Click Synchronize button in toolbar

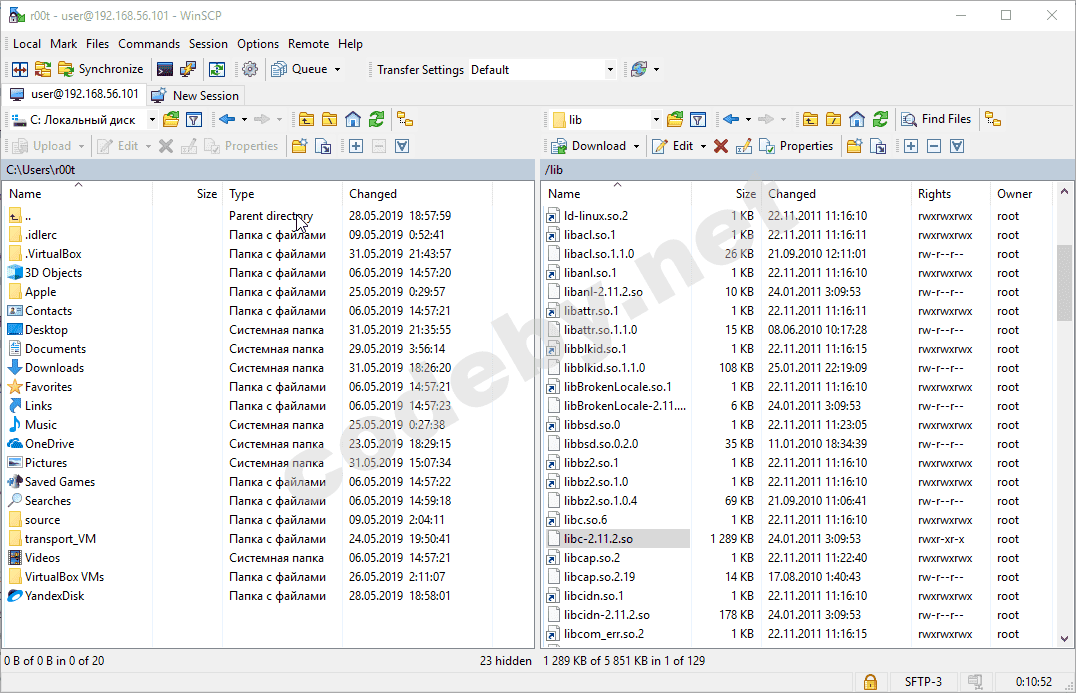[101, 69]
